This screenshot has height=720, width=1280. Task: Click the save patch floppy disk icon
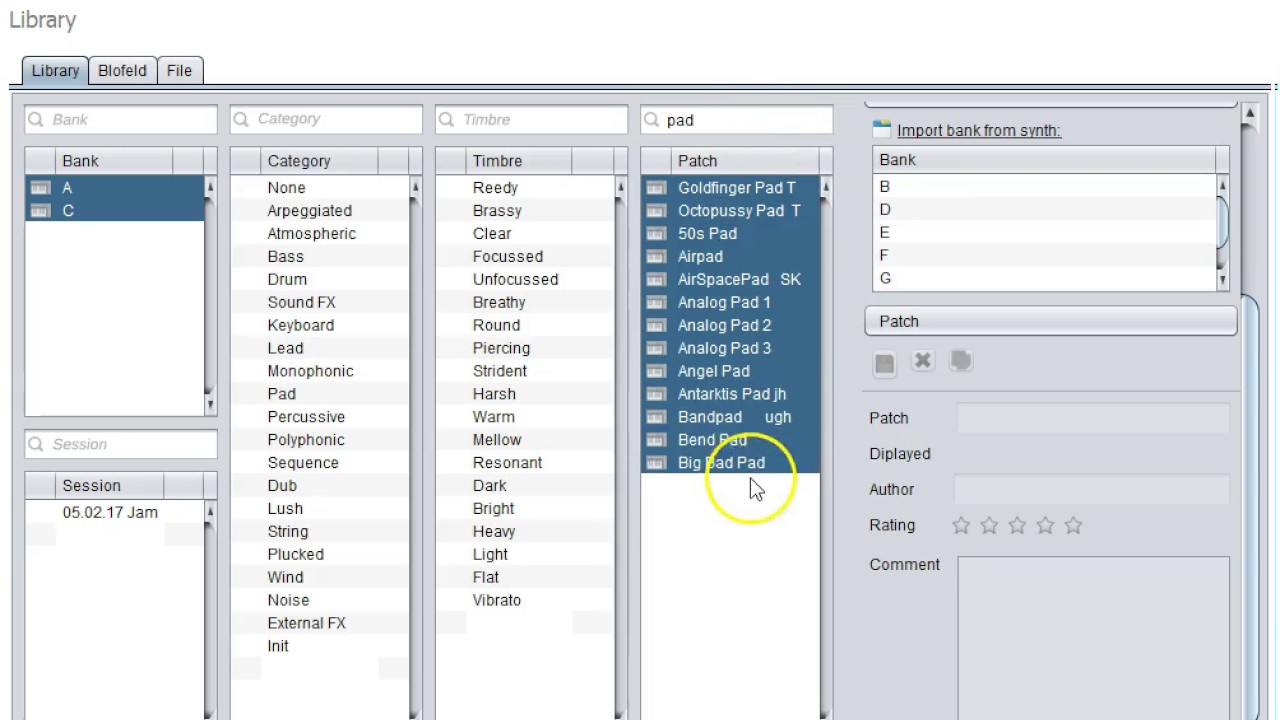point(885,364)
